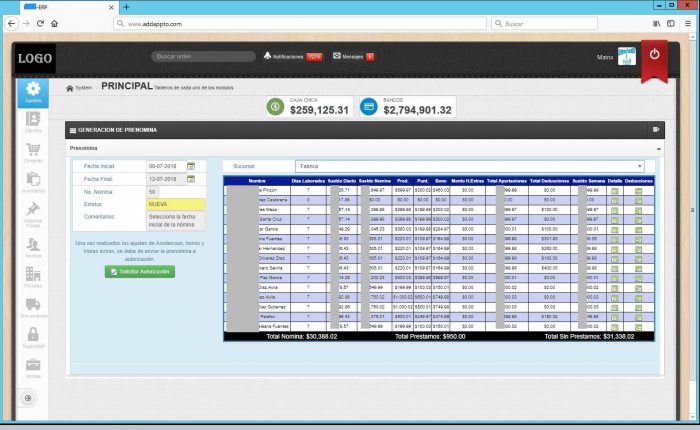The width and height of the screenshot is (700, 430).
Task: Toggle the Generacion de Prenomina panel icon
Action: 655,129
